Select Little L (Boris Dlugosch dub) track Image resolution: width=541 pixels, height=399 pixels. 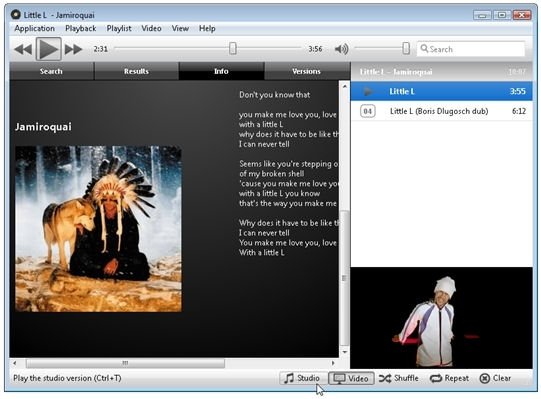pos(442,111)
